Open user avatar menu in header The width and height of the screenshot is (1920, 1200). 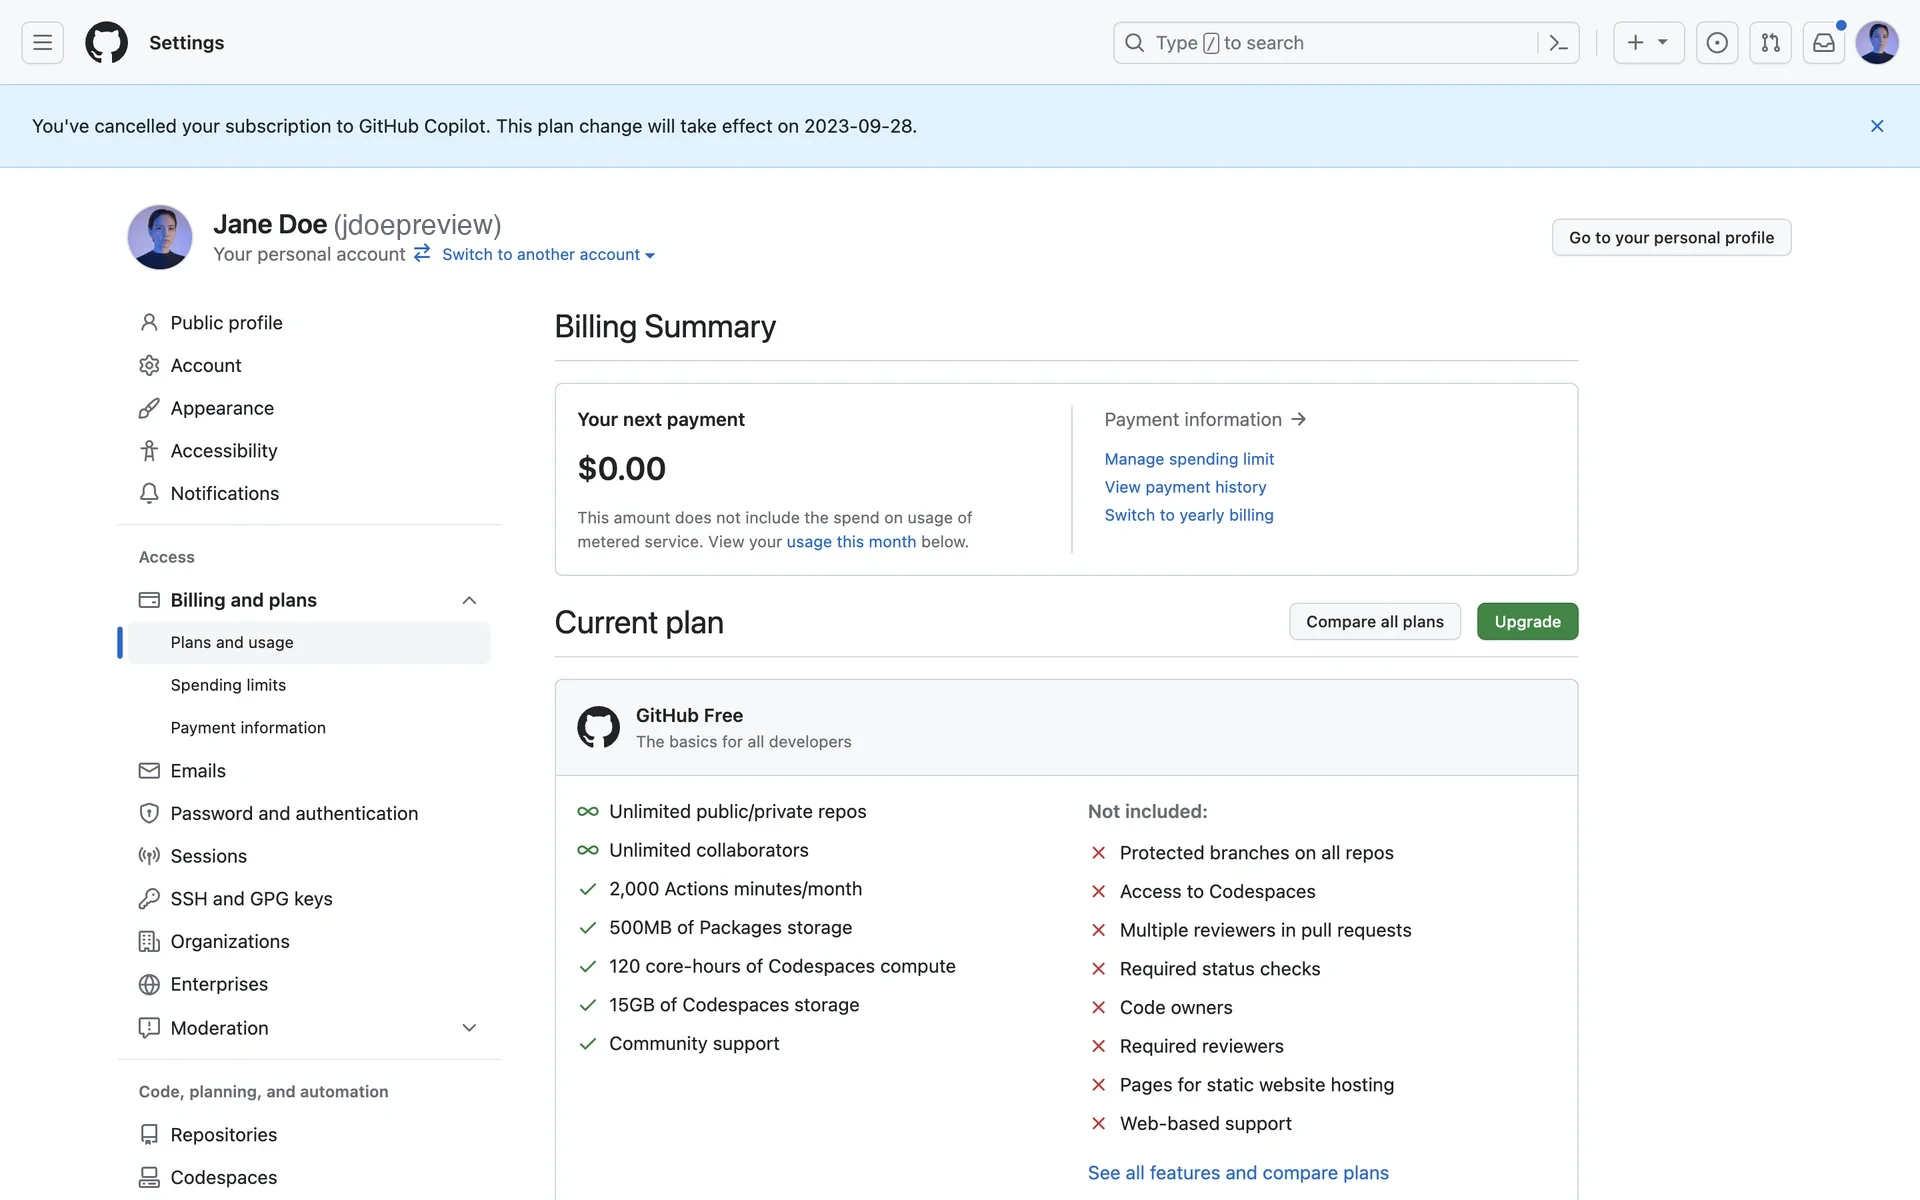pyautogui.click(x=1877, y=43)
